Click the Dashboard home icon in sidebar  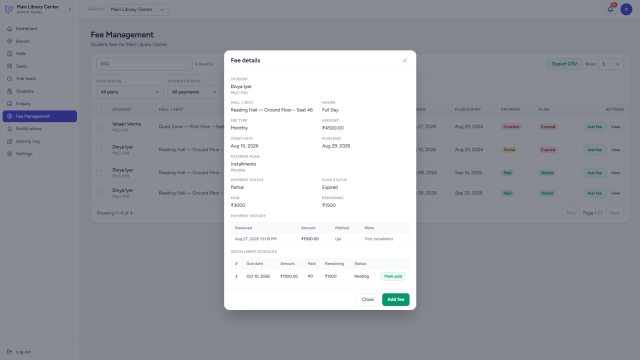(x=9, y=29)
